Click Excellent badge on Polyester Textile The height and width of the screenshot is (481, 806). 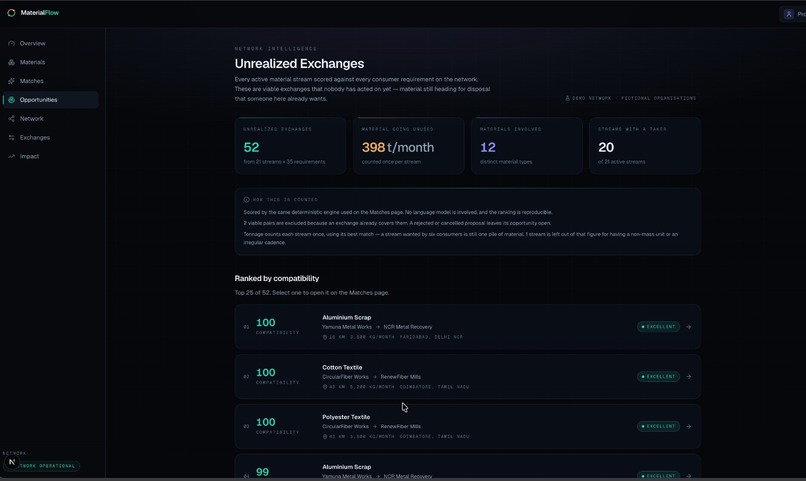click(658, 427)
